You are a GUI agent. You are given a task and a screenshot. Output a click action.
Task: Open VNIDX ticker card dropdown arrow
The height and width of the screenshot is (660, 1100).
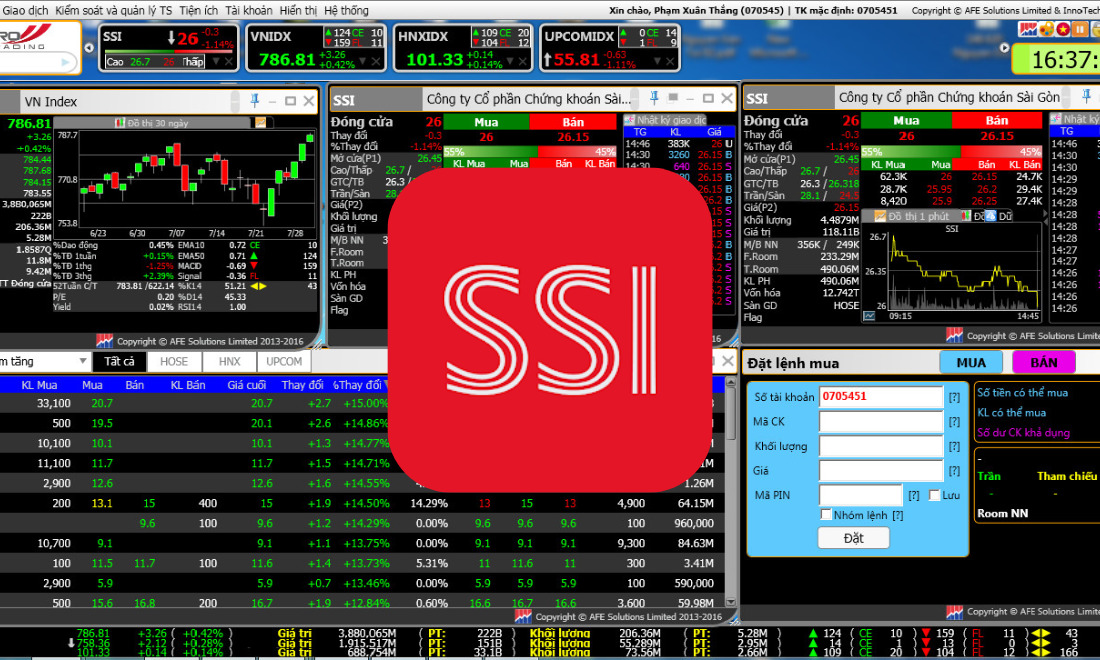(363, 62)
